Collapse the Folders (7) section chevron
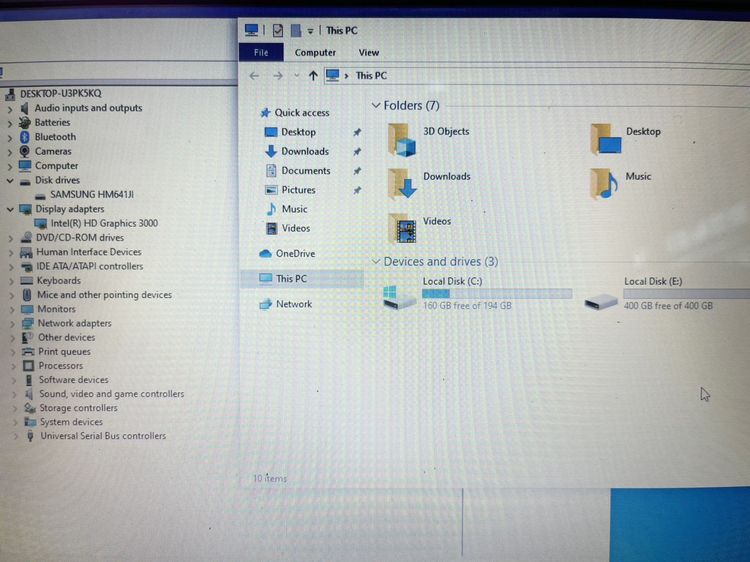The width and height of the screenshot is (750, 562). pyautogui.click(x=376, y=105)
